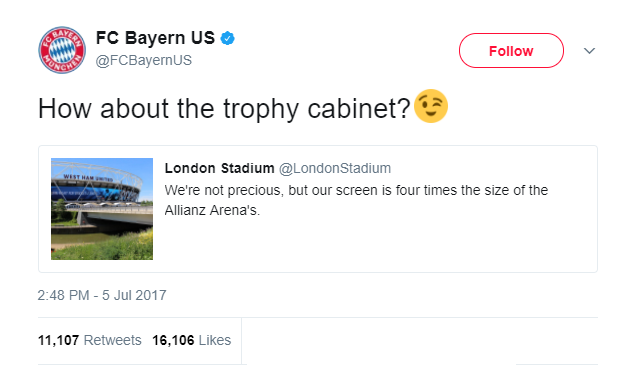
Task: Click the 5 Jul 2017 date text
Action: coord(134,295)
